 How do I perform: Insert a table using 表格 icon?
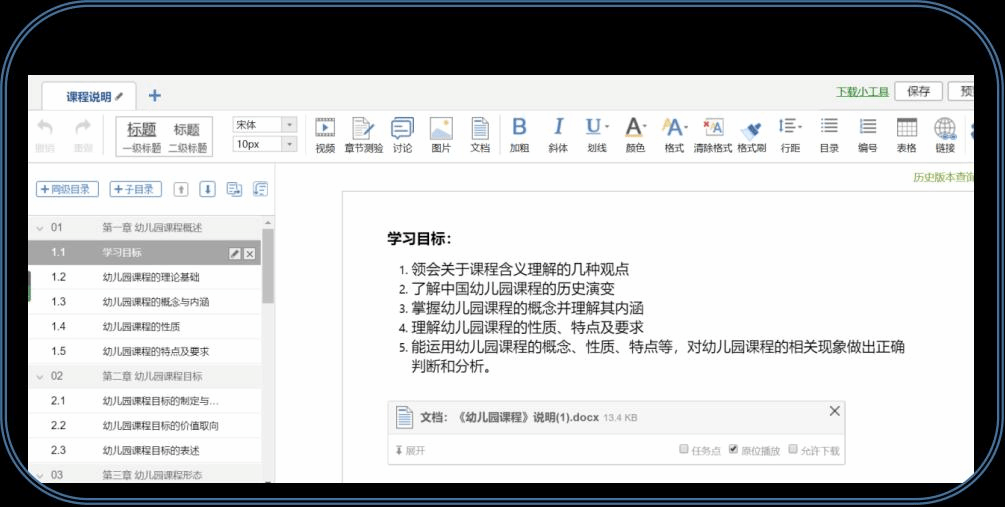pyautogui.click(x=906, y=133)
